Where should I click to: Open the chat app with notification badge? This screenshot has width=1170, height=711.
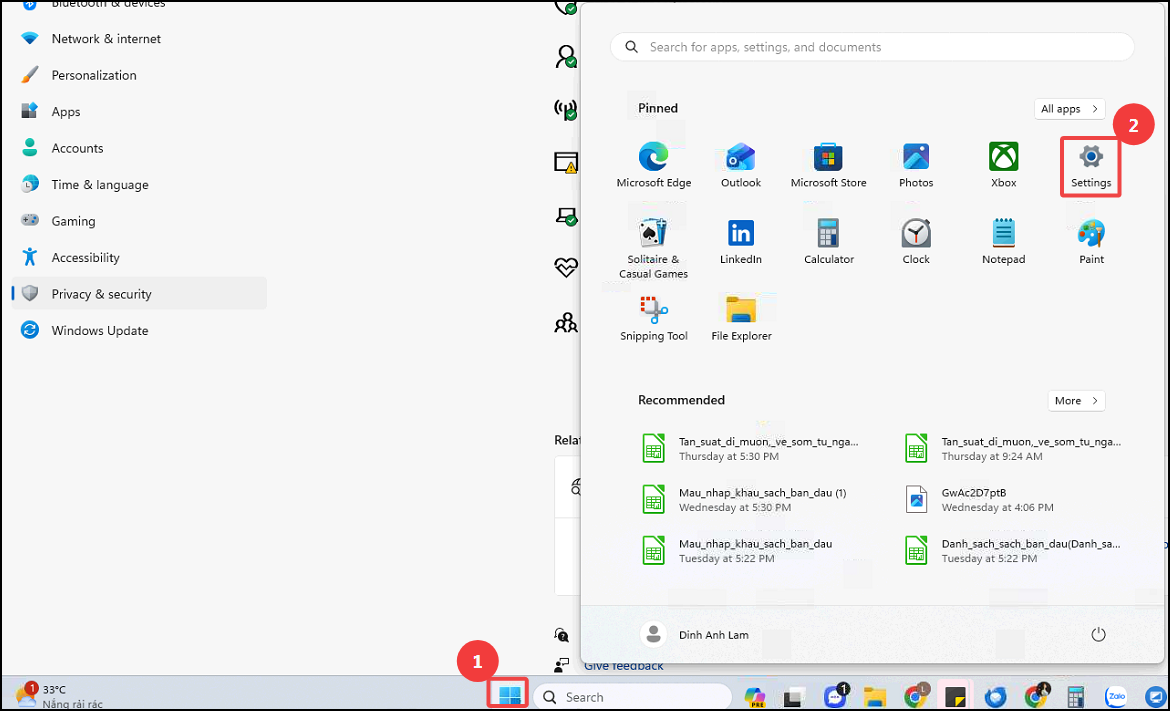pyautogui.click(x=835, y=697)
